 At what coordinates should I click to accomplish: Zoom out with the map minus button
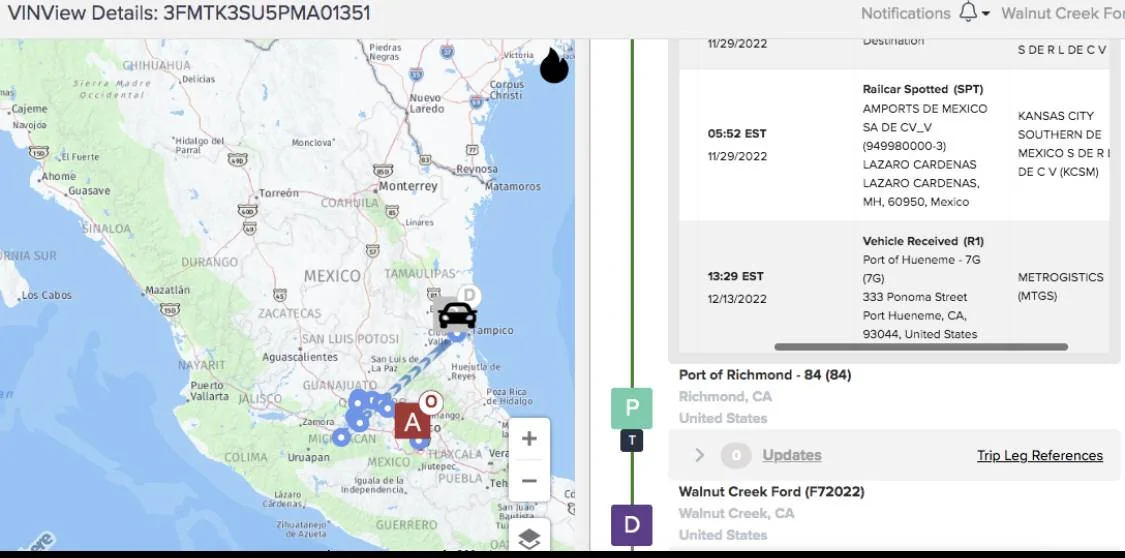click(529, 481)
